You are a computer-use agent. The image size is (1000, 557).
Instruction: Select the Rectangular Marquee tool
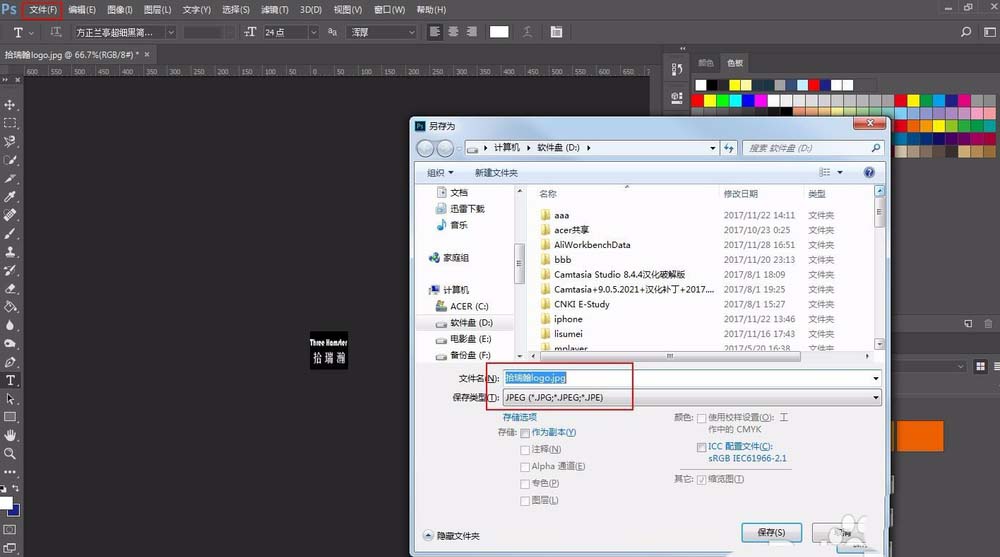click(x=10, y=123)
